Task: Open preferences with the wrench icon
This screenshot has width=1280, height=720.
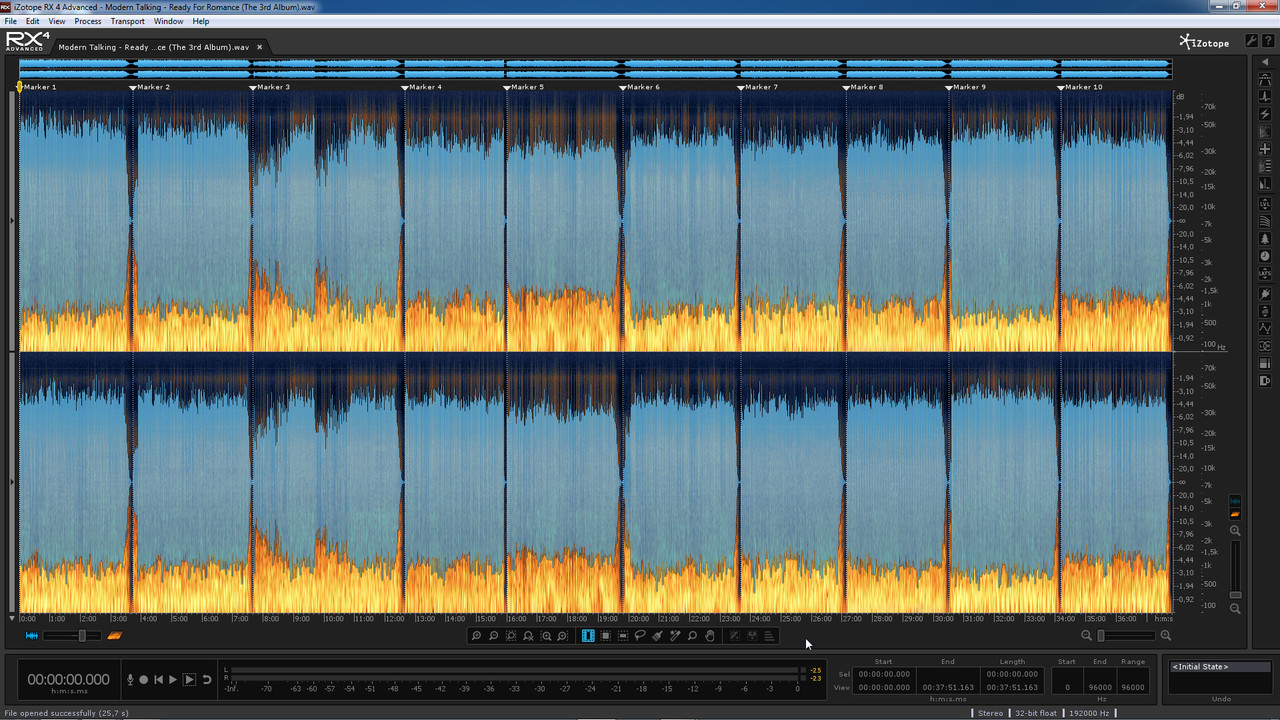Action: [x=1251, y=41]
